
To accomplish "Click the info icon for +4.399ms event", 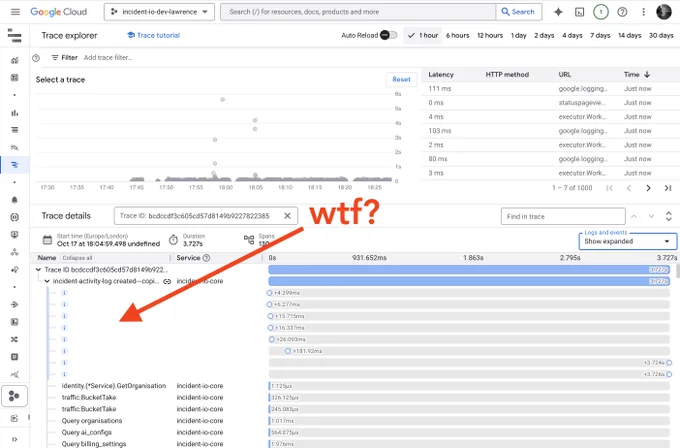I will 64,293.
